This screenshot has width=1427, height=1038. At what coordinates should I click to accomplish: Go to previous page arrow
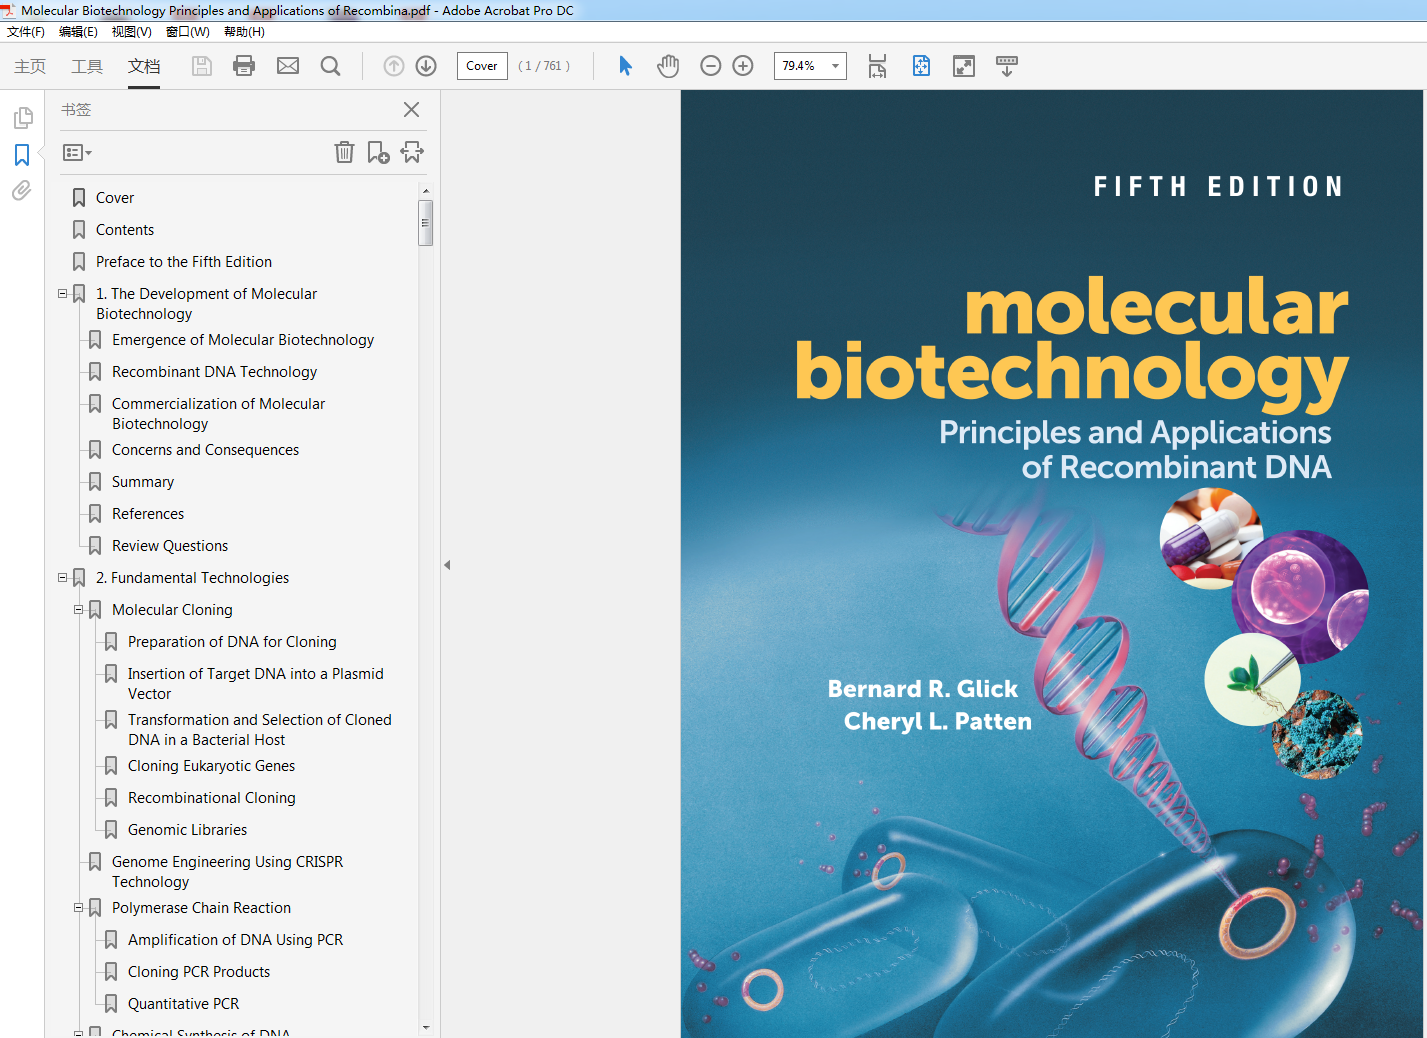pyautogui.click(x=394, y=66)
